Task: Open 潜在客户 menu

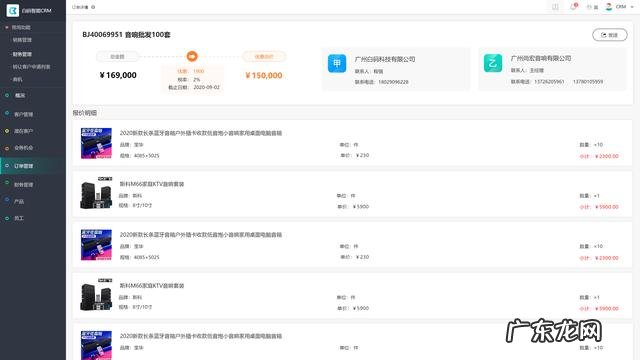Action: point(24,131)
